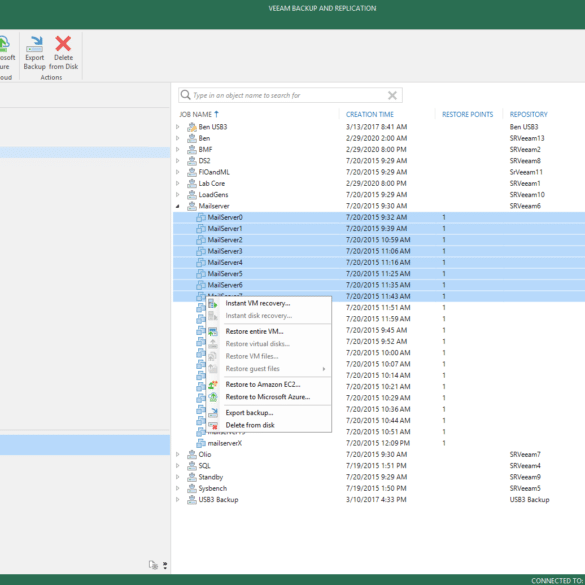This screenshot has width=585, height=585.
Task: Click the Instant VM recovery menu icon
Action: 213,303
